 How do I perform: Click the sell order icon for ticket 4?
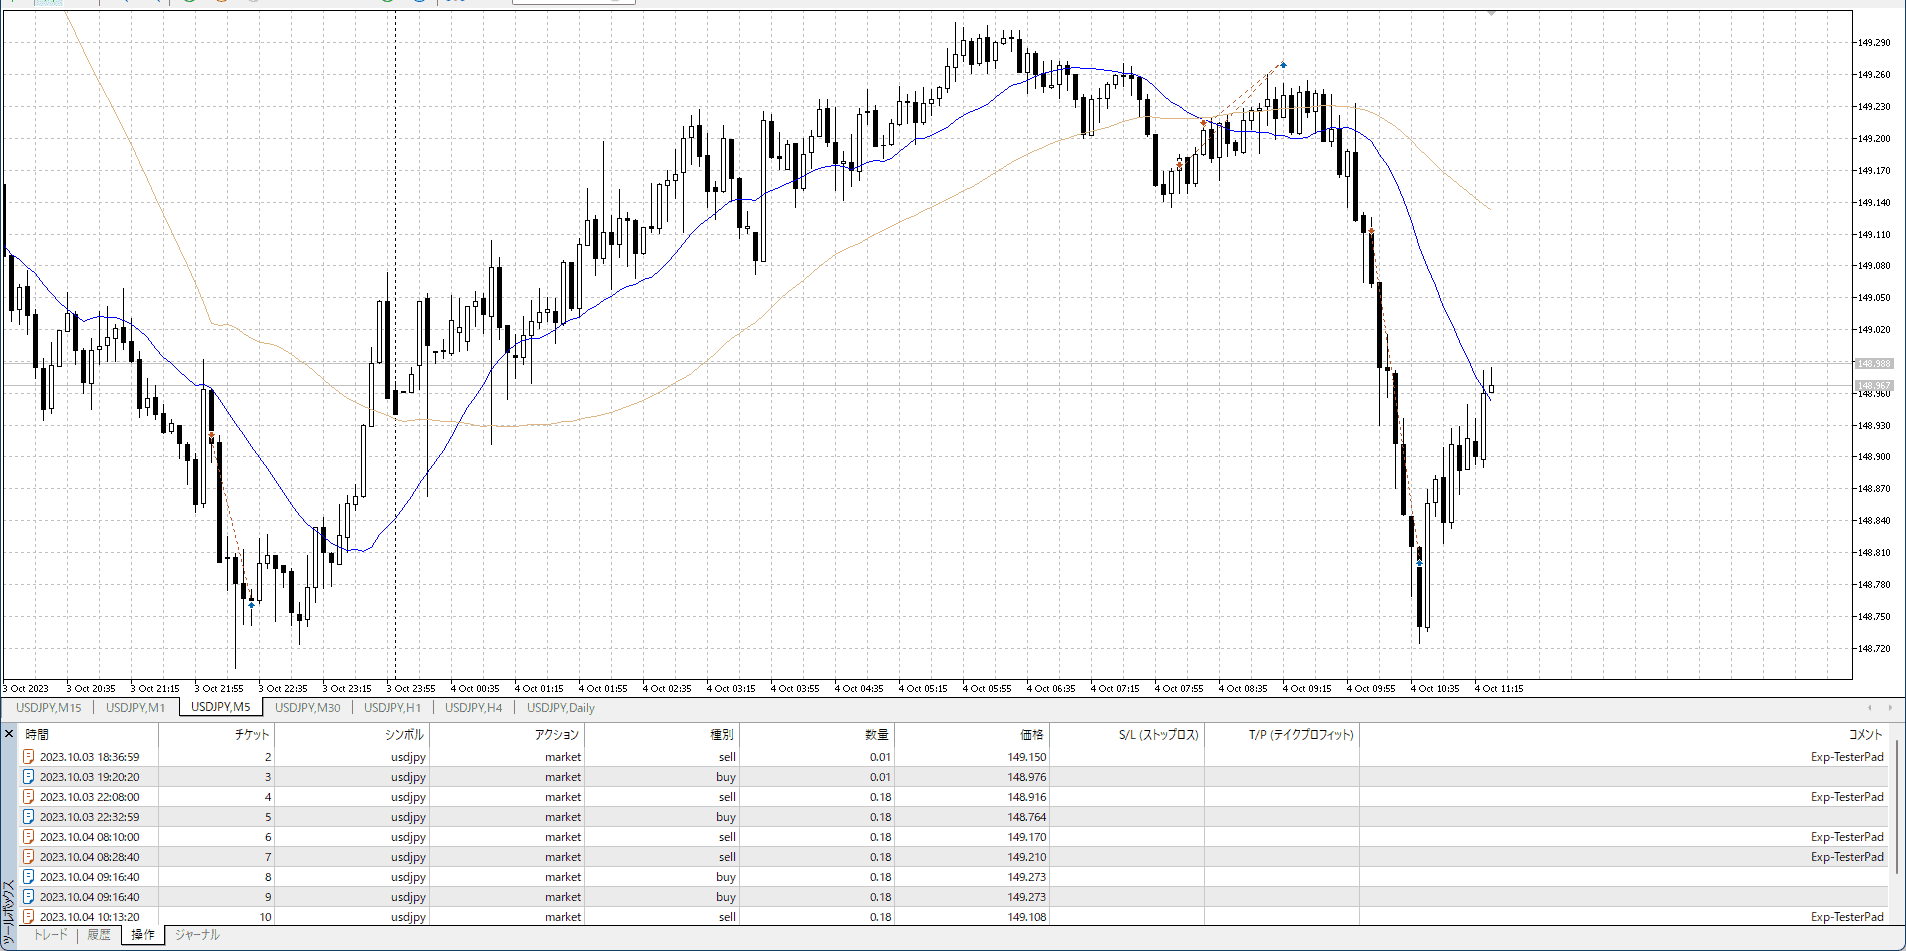pos(29,797)
